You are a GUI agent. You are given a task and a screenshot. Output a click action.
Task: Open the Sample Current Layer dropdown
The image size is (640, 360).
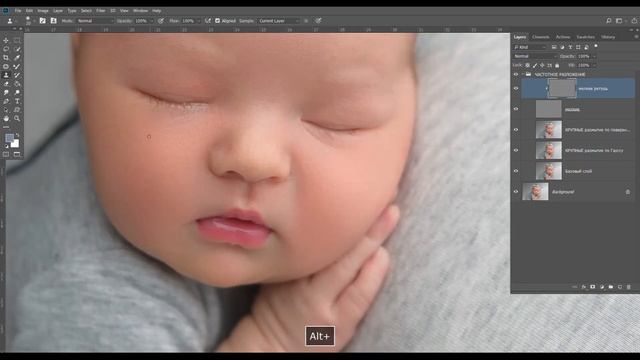[x=279, y=20]
